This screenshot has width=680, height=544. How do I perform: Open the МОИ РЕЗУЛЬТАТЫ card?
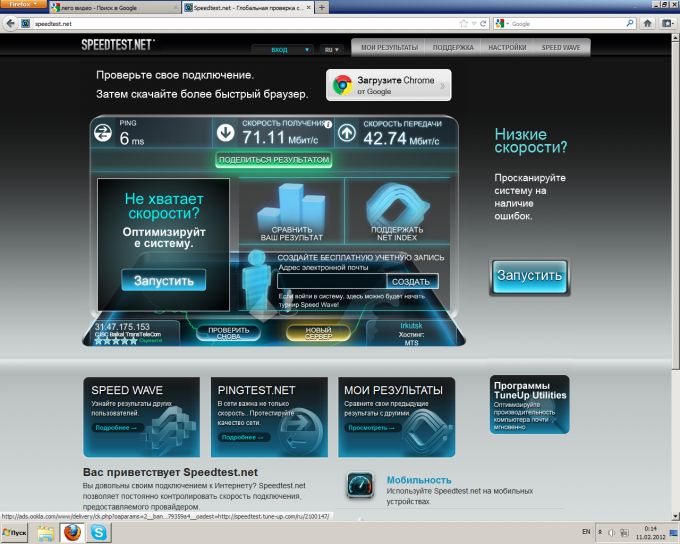[396, 417]
